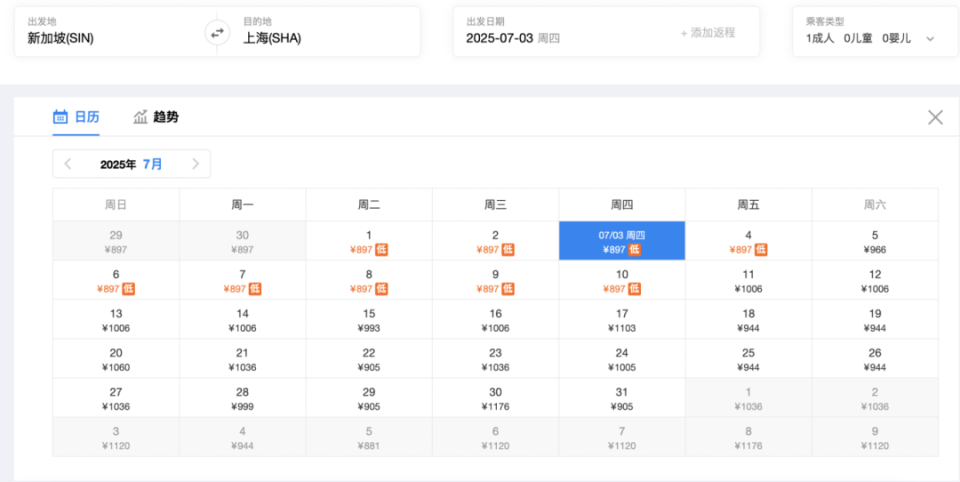This screenshot has width=960, height=482.
Task: Go to previous month in calendar
Action: pos(68,164)
